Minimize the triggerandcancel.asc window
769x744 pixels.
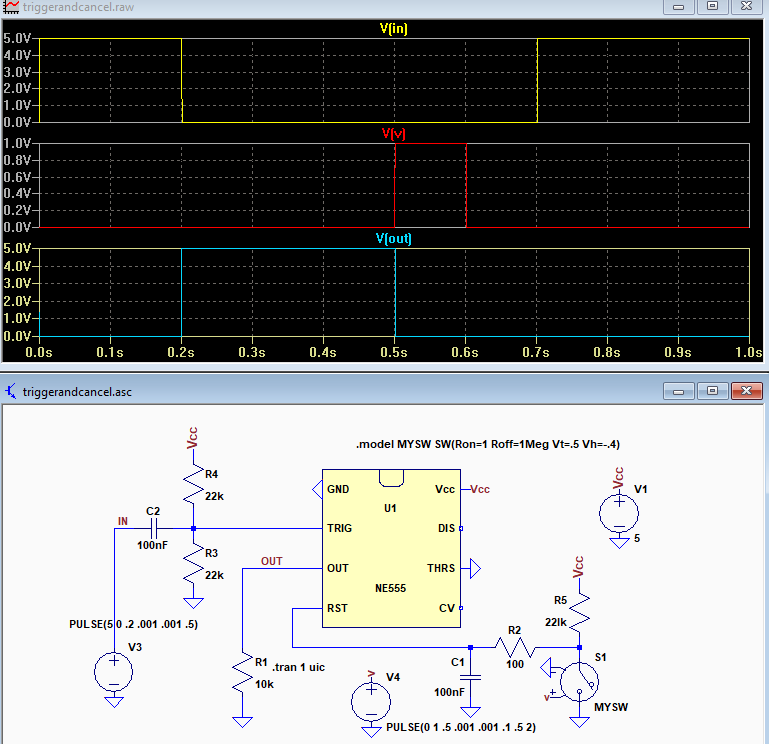tap(679, 391)
